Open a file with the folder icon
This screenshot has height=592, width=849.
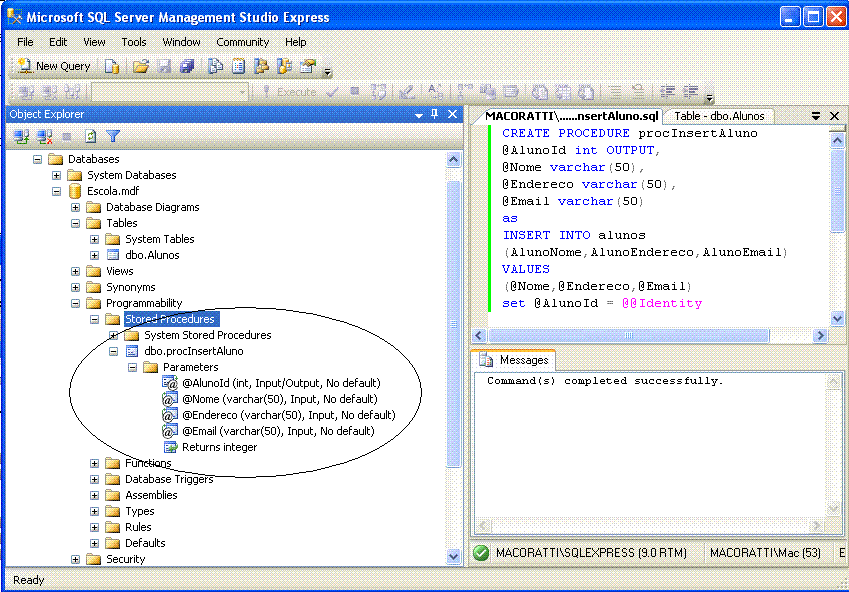(x=140, y=66)
